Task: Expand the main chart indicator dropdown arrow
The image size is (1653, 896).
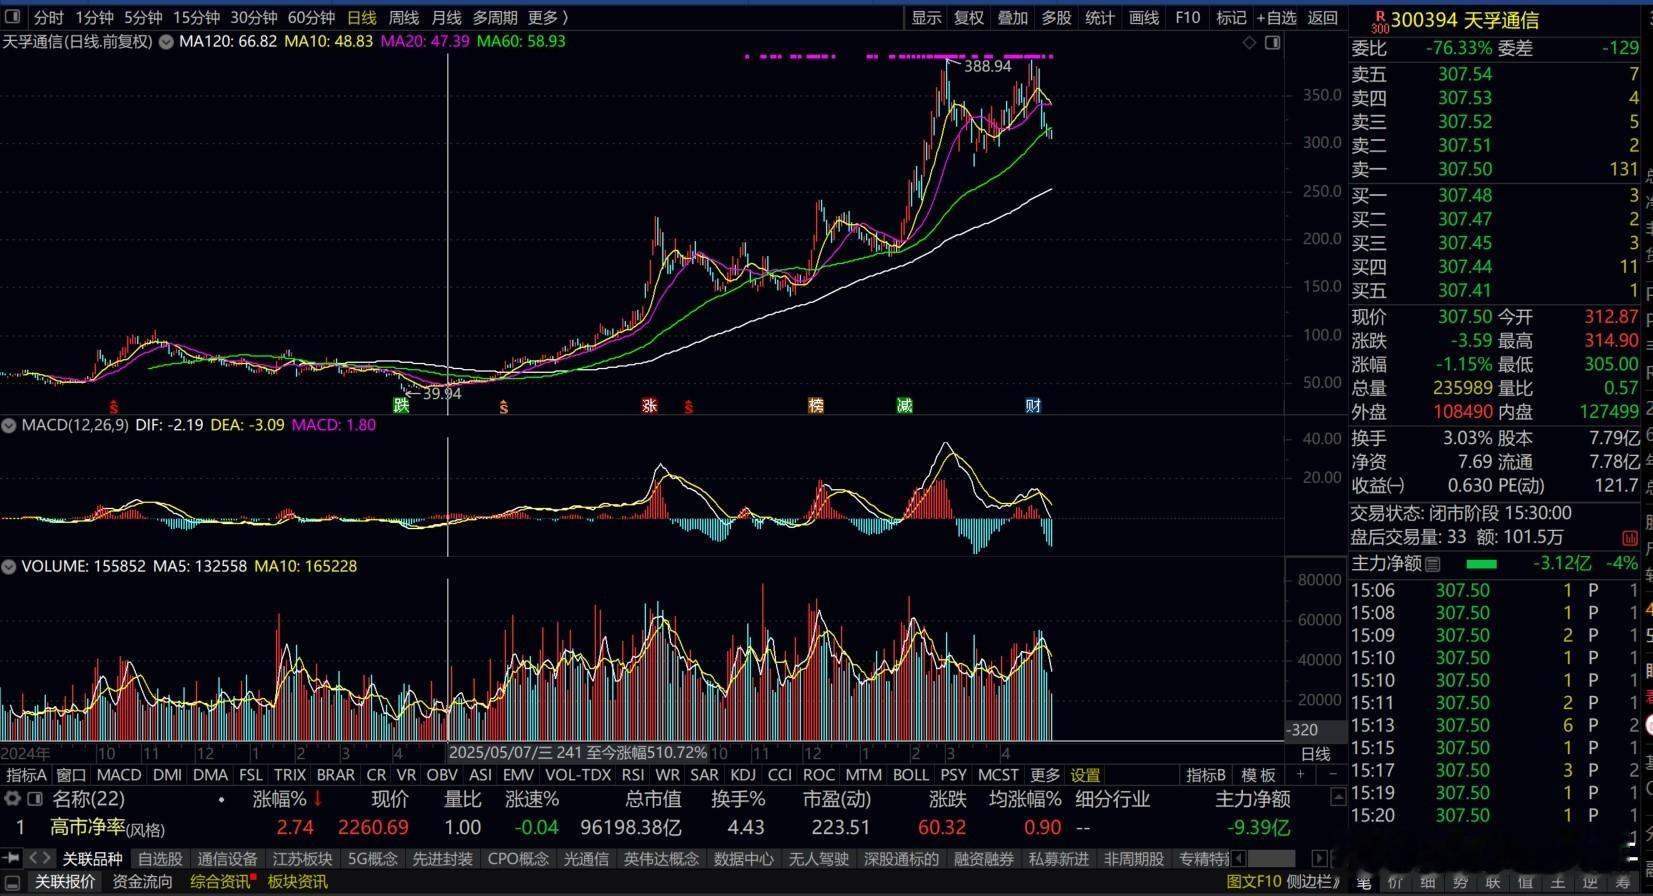Action: point(166,42)
